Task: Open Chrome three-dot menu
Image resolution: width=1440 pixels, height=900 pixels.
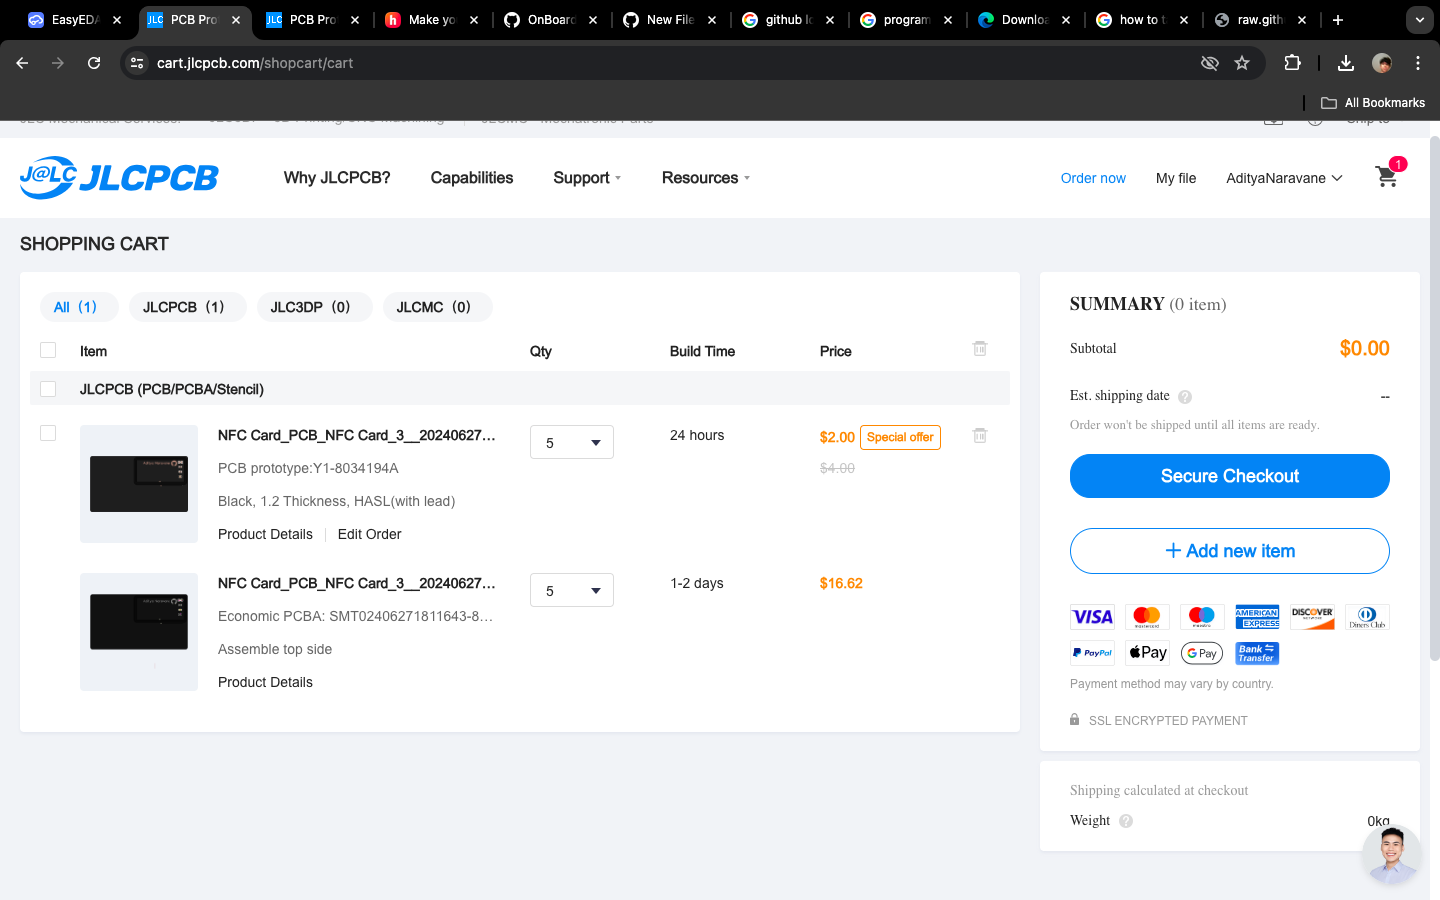Action: (1418, 63)
